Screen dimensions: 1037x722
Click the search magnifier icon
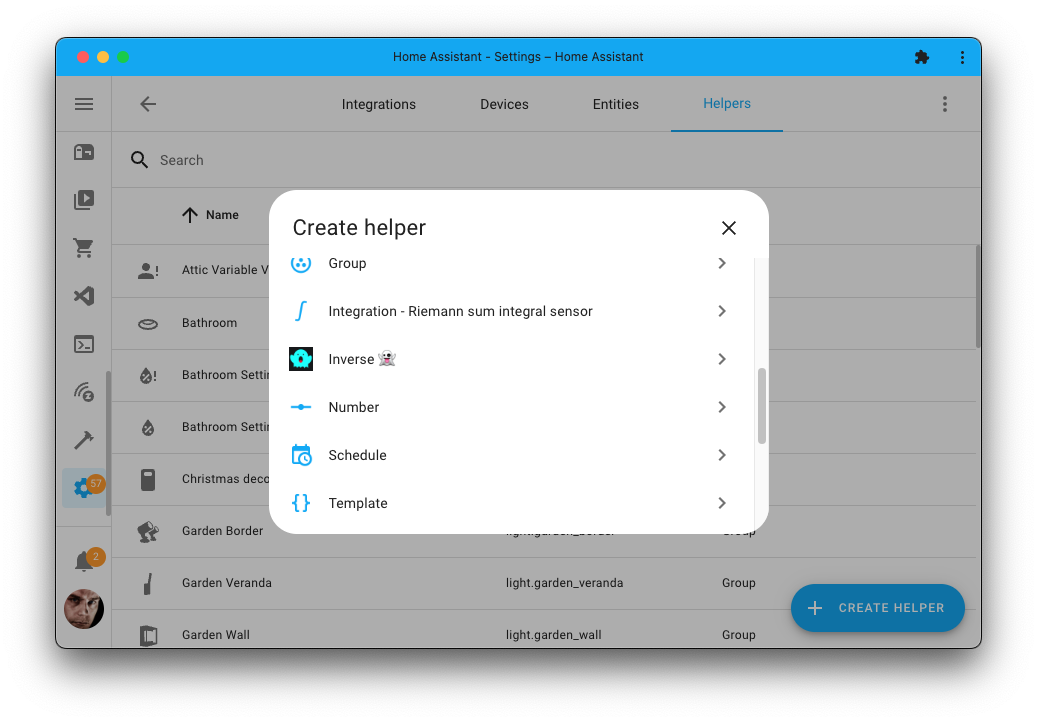[x=139, y=159]
